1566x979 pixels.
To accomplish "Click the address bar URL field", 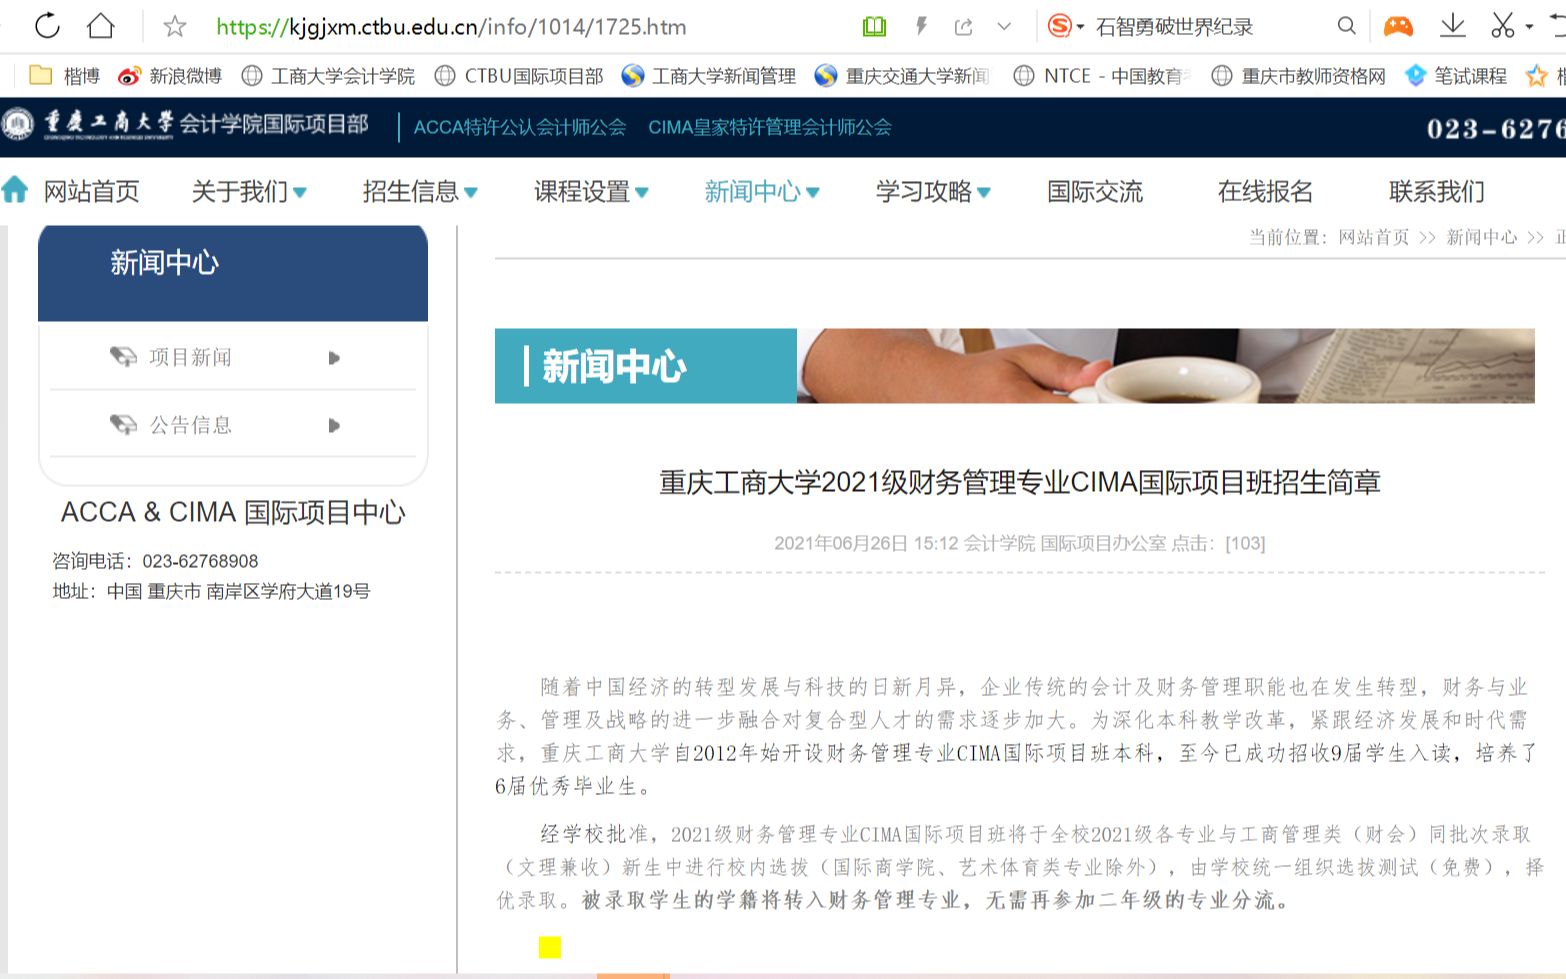I will pyautogui.click(x=450, y=27).
